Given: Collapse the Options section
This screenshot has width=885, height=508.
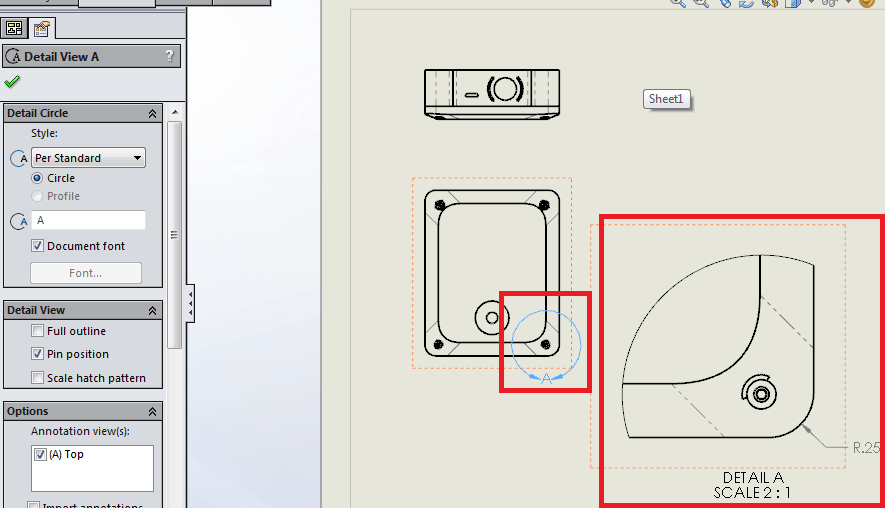Looking at the screenshot, I should [152, 412].
